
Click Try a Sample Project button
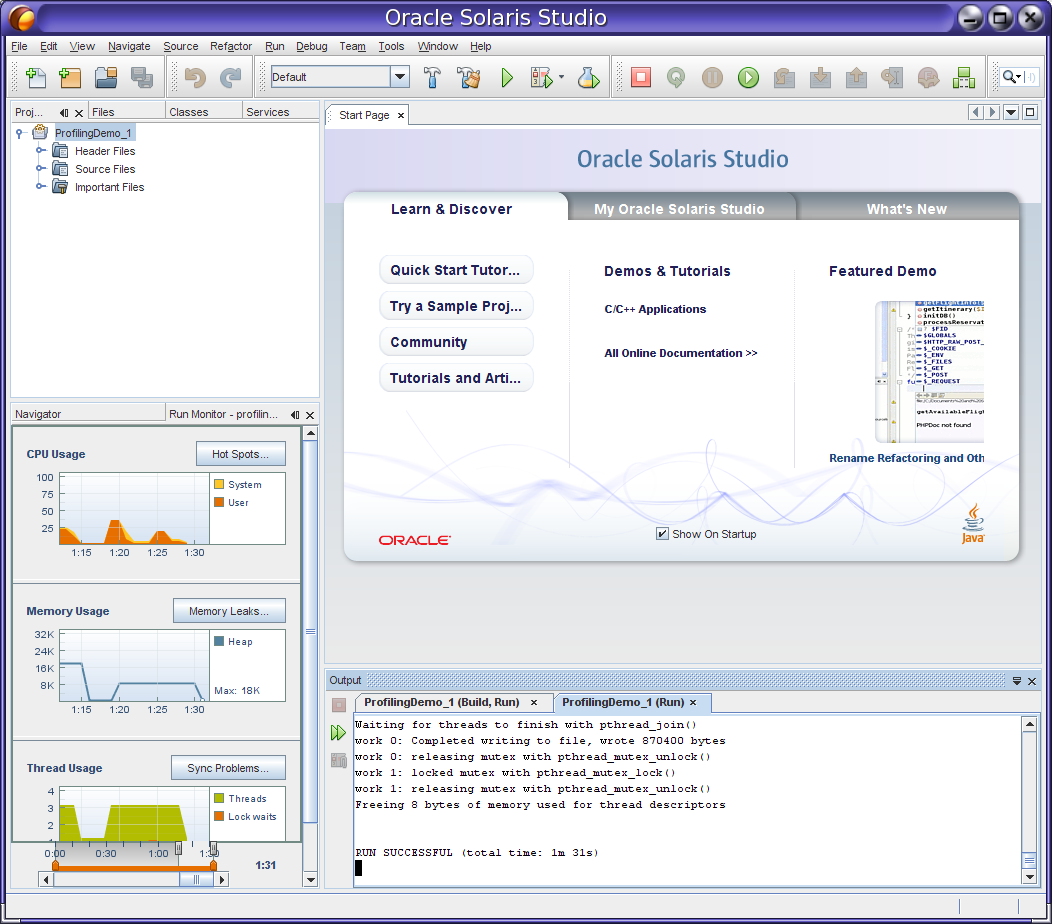456,306
